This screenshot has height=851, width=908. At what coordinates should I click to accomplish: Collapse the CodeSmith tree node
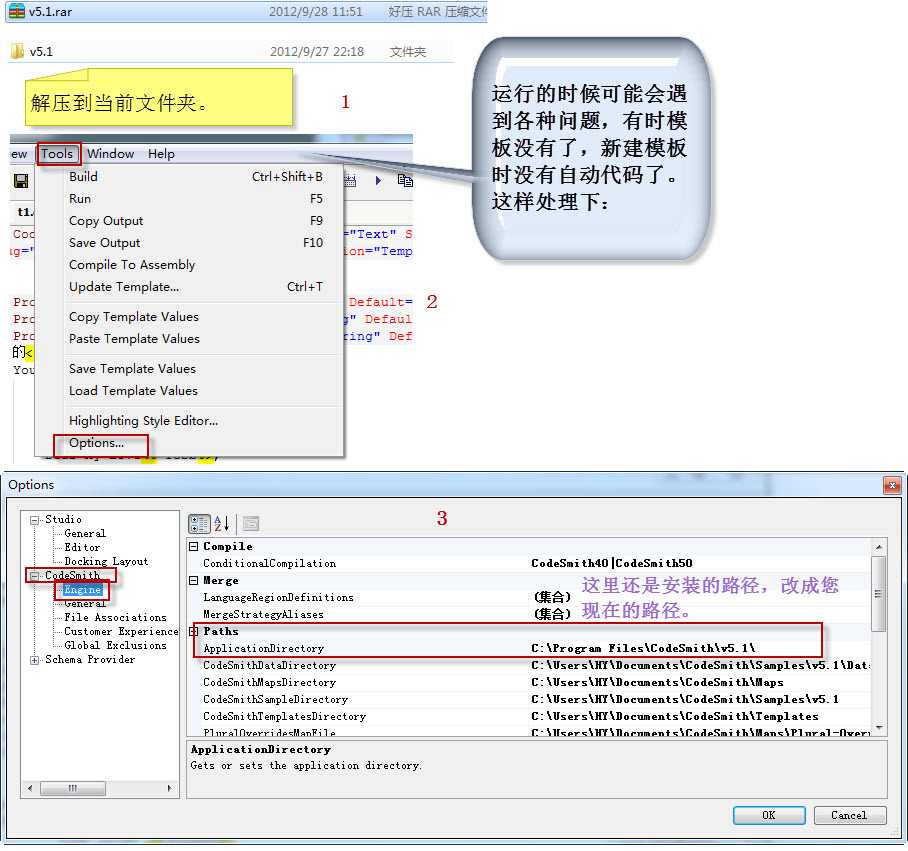point(35,575)
